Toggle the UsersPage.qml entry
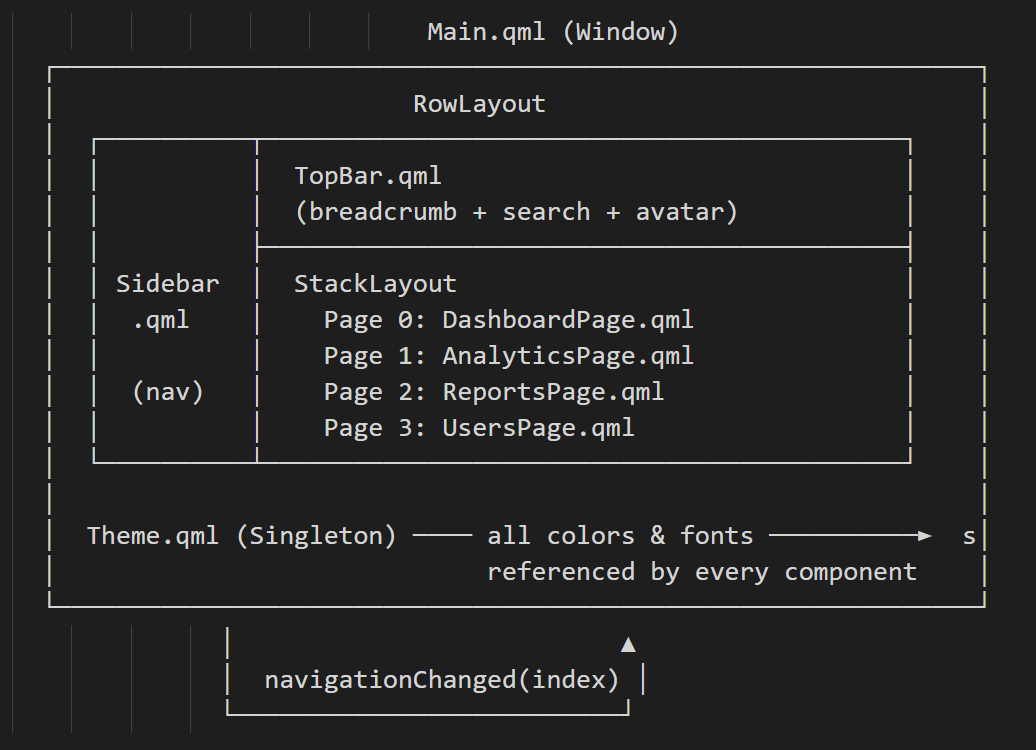The height and width of the screenshot is (750, 1036). click(x=479, y=427)
